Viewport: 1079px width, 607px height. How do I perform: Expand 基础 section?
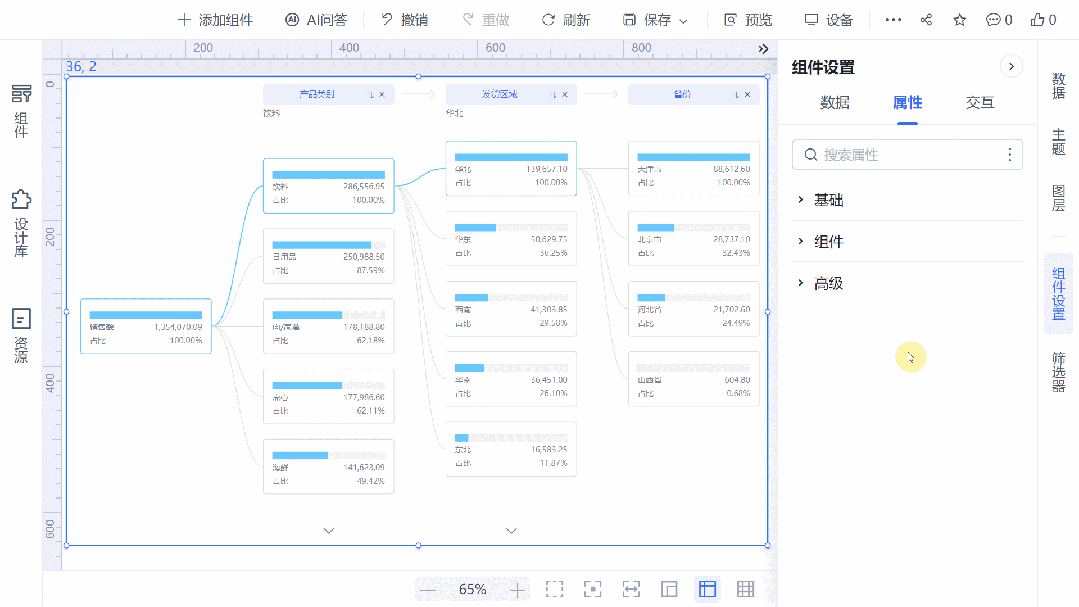[x=907, y=200]
